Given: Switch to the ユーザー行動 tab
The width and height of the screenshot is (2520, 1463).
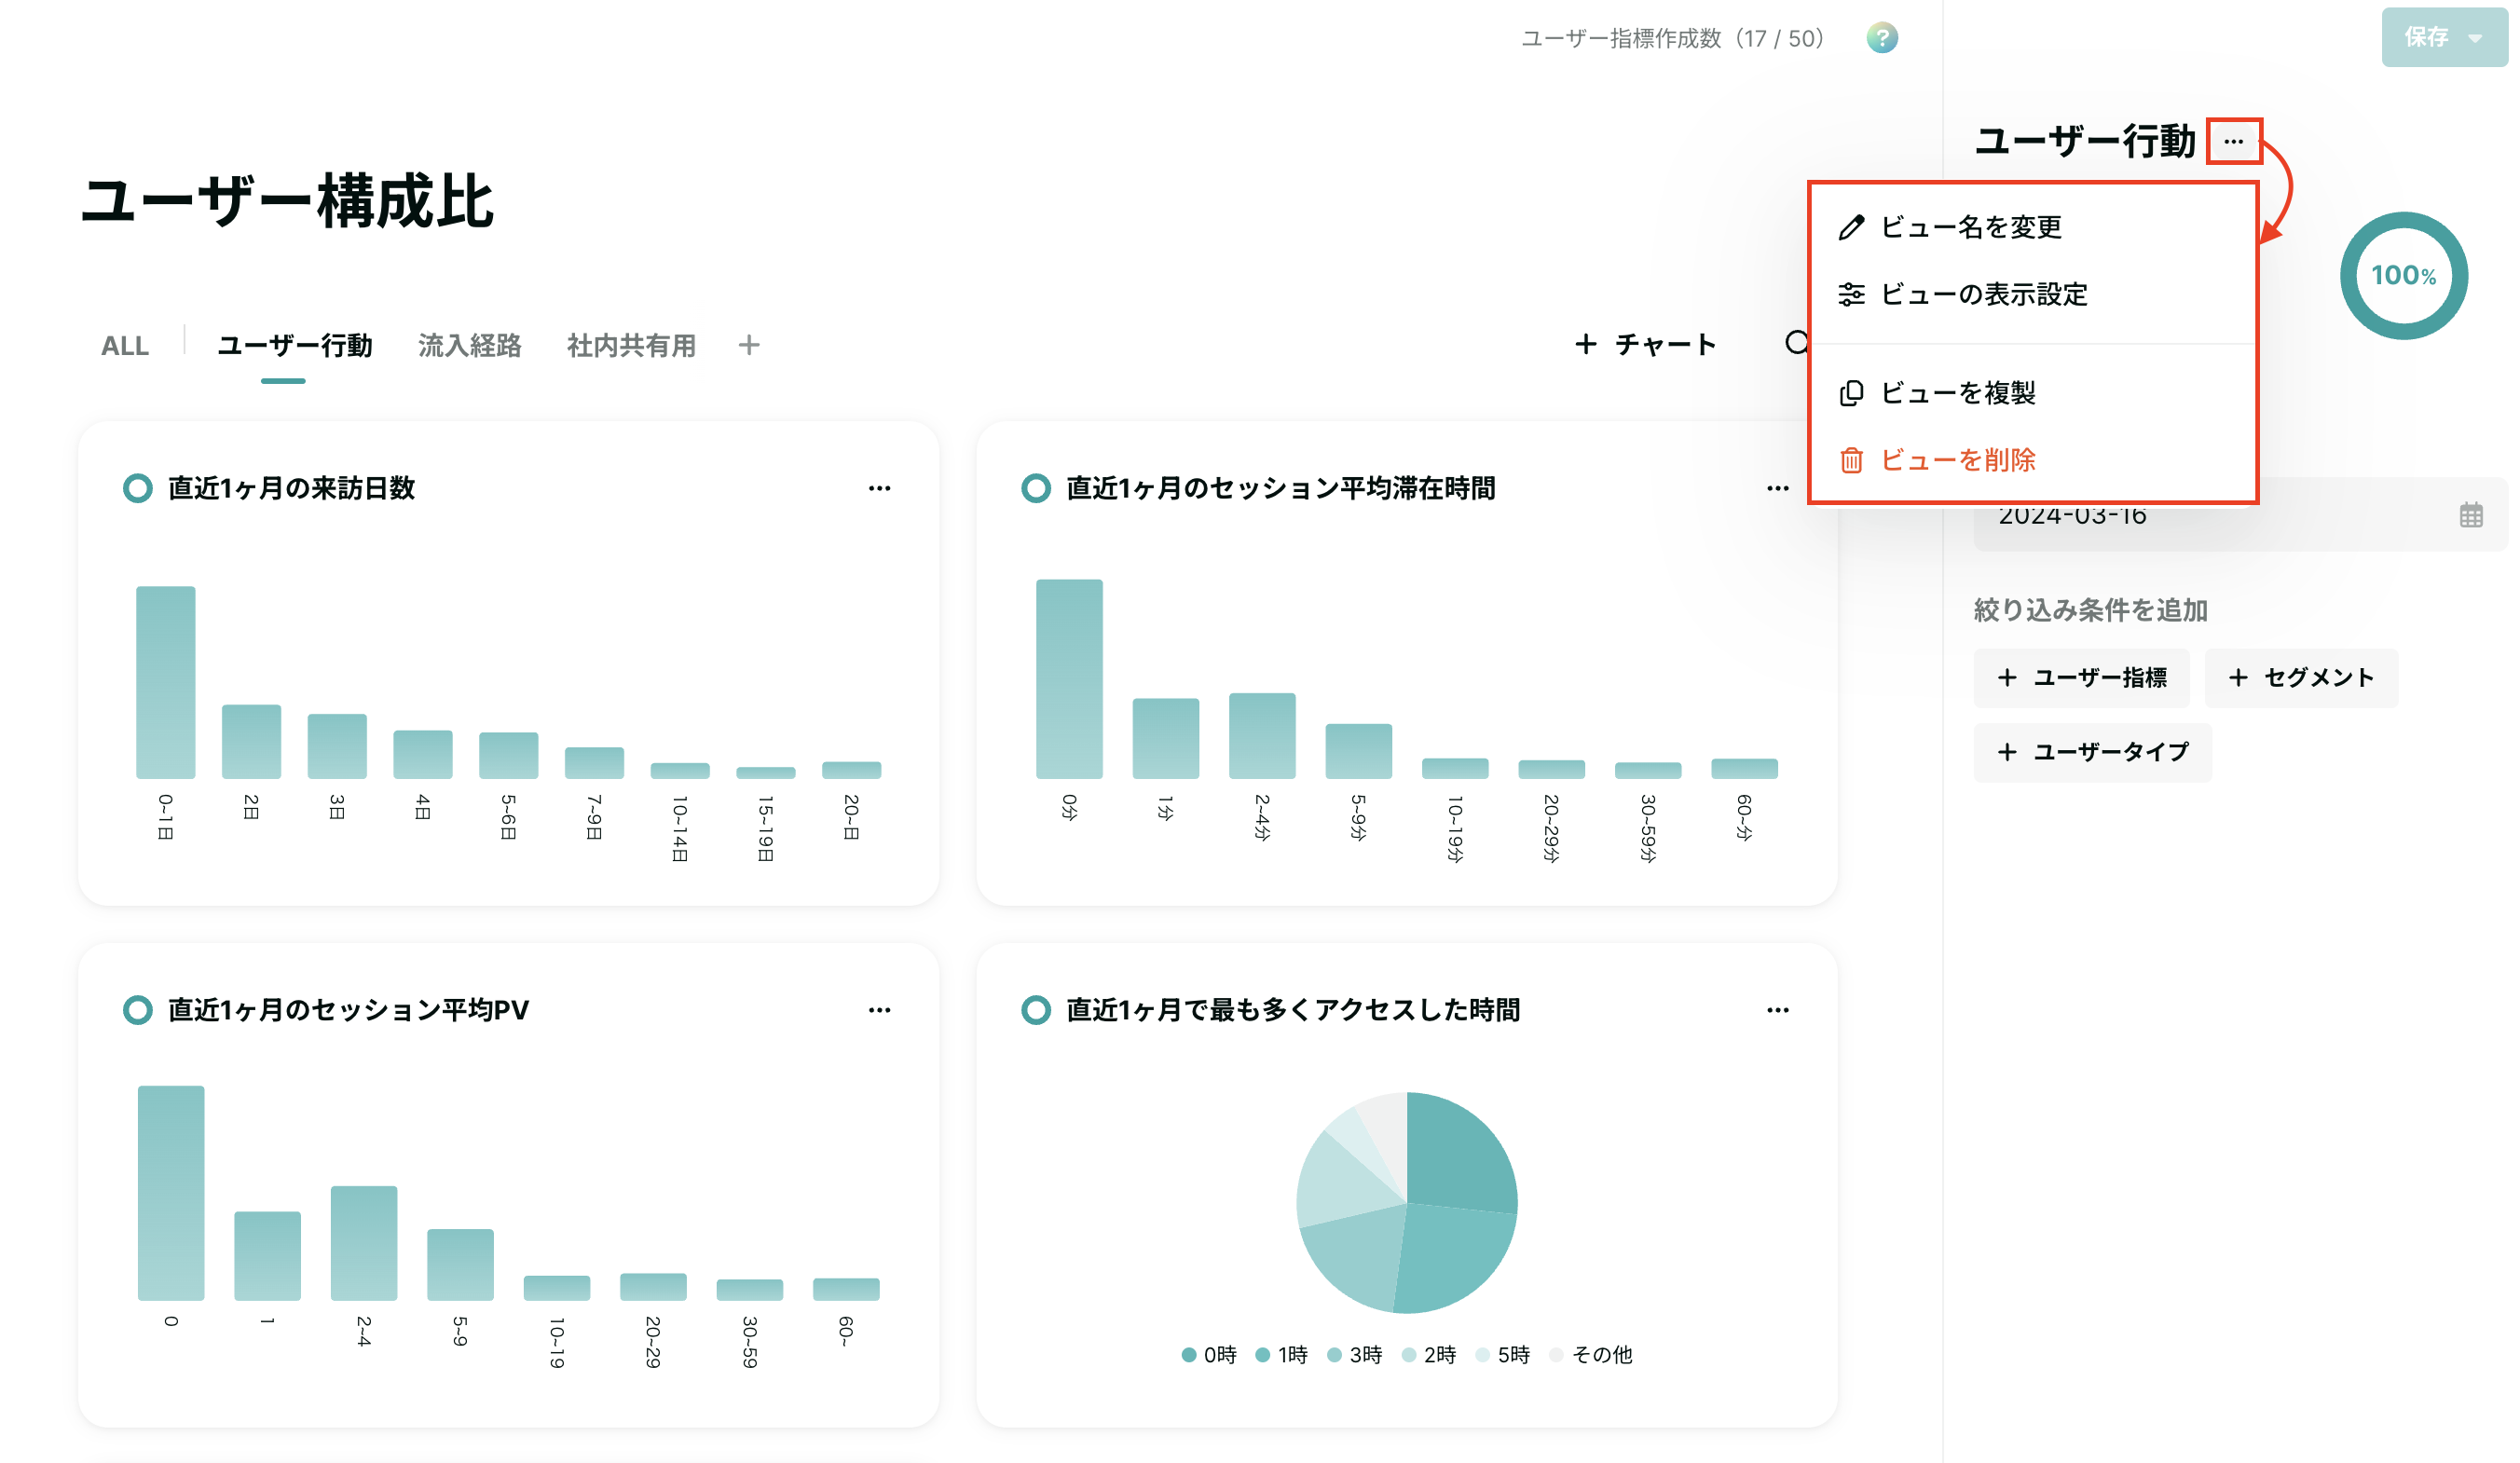Looking at the screenshot, I should [295, 346].
